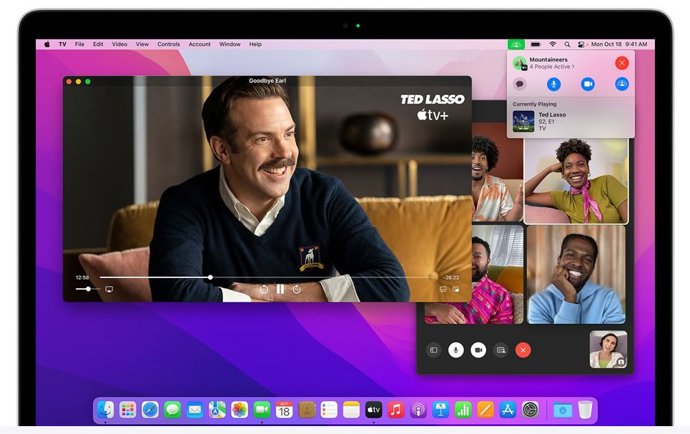
Task: Open the Window menu
Action: [x=230, y=44]
